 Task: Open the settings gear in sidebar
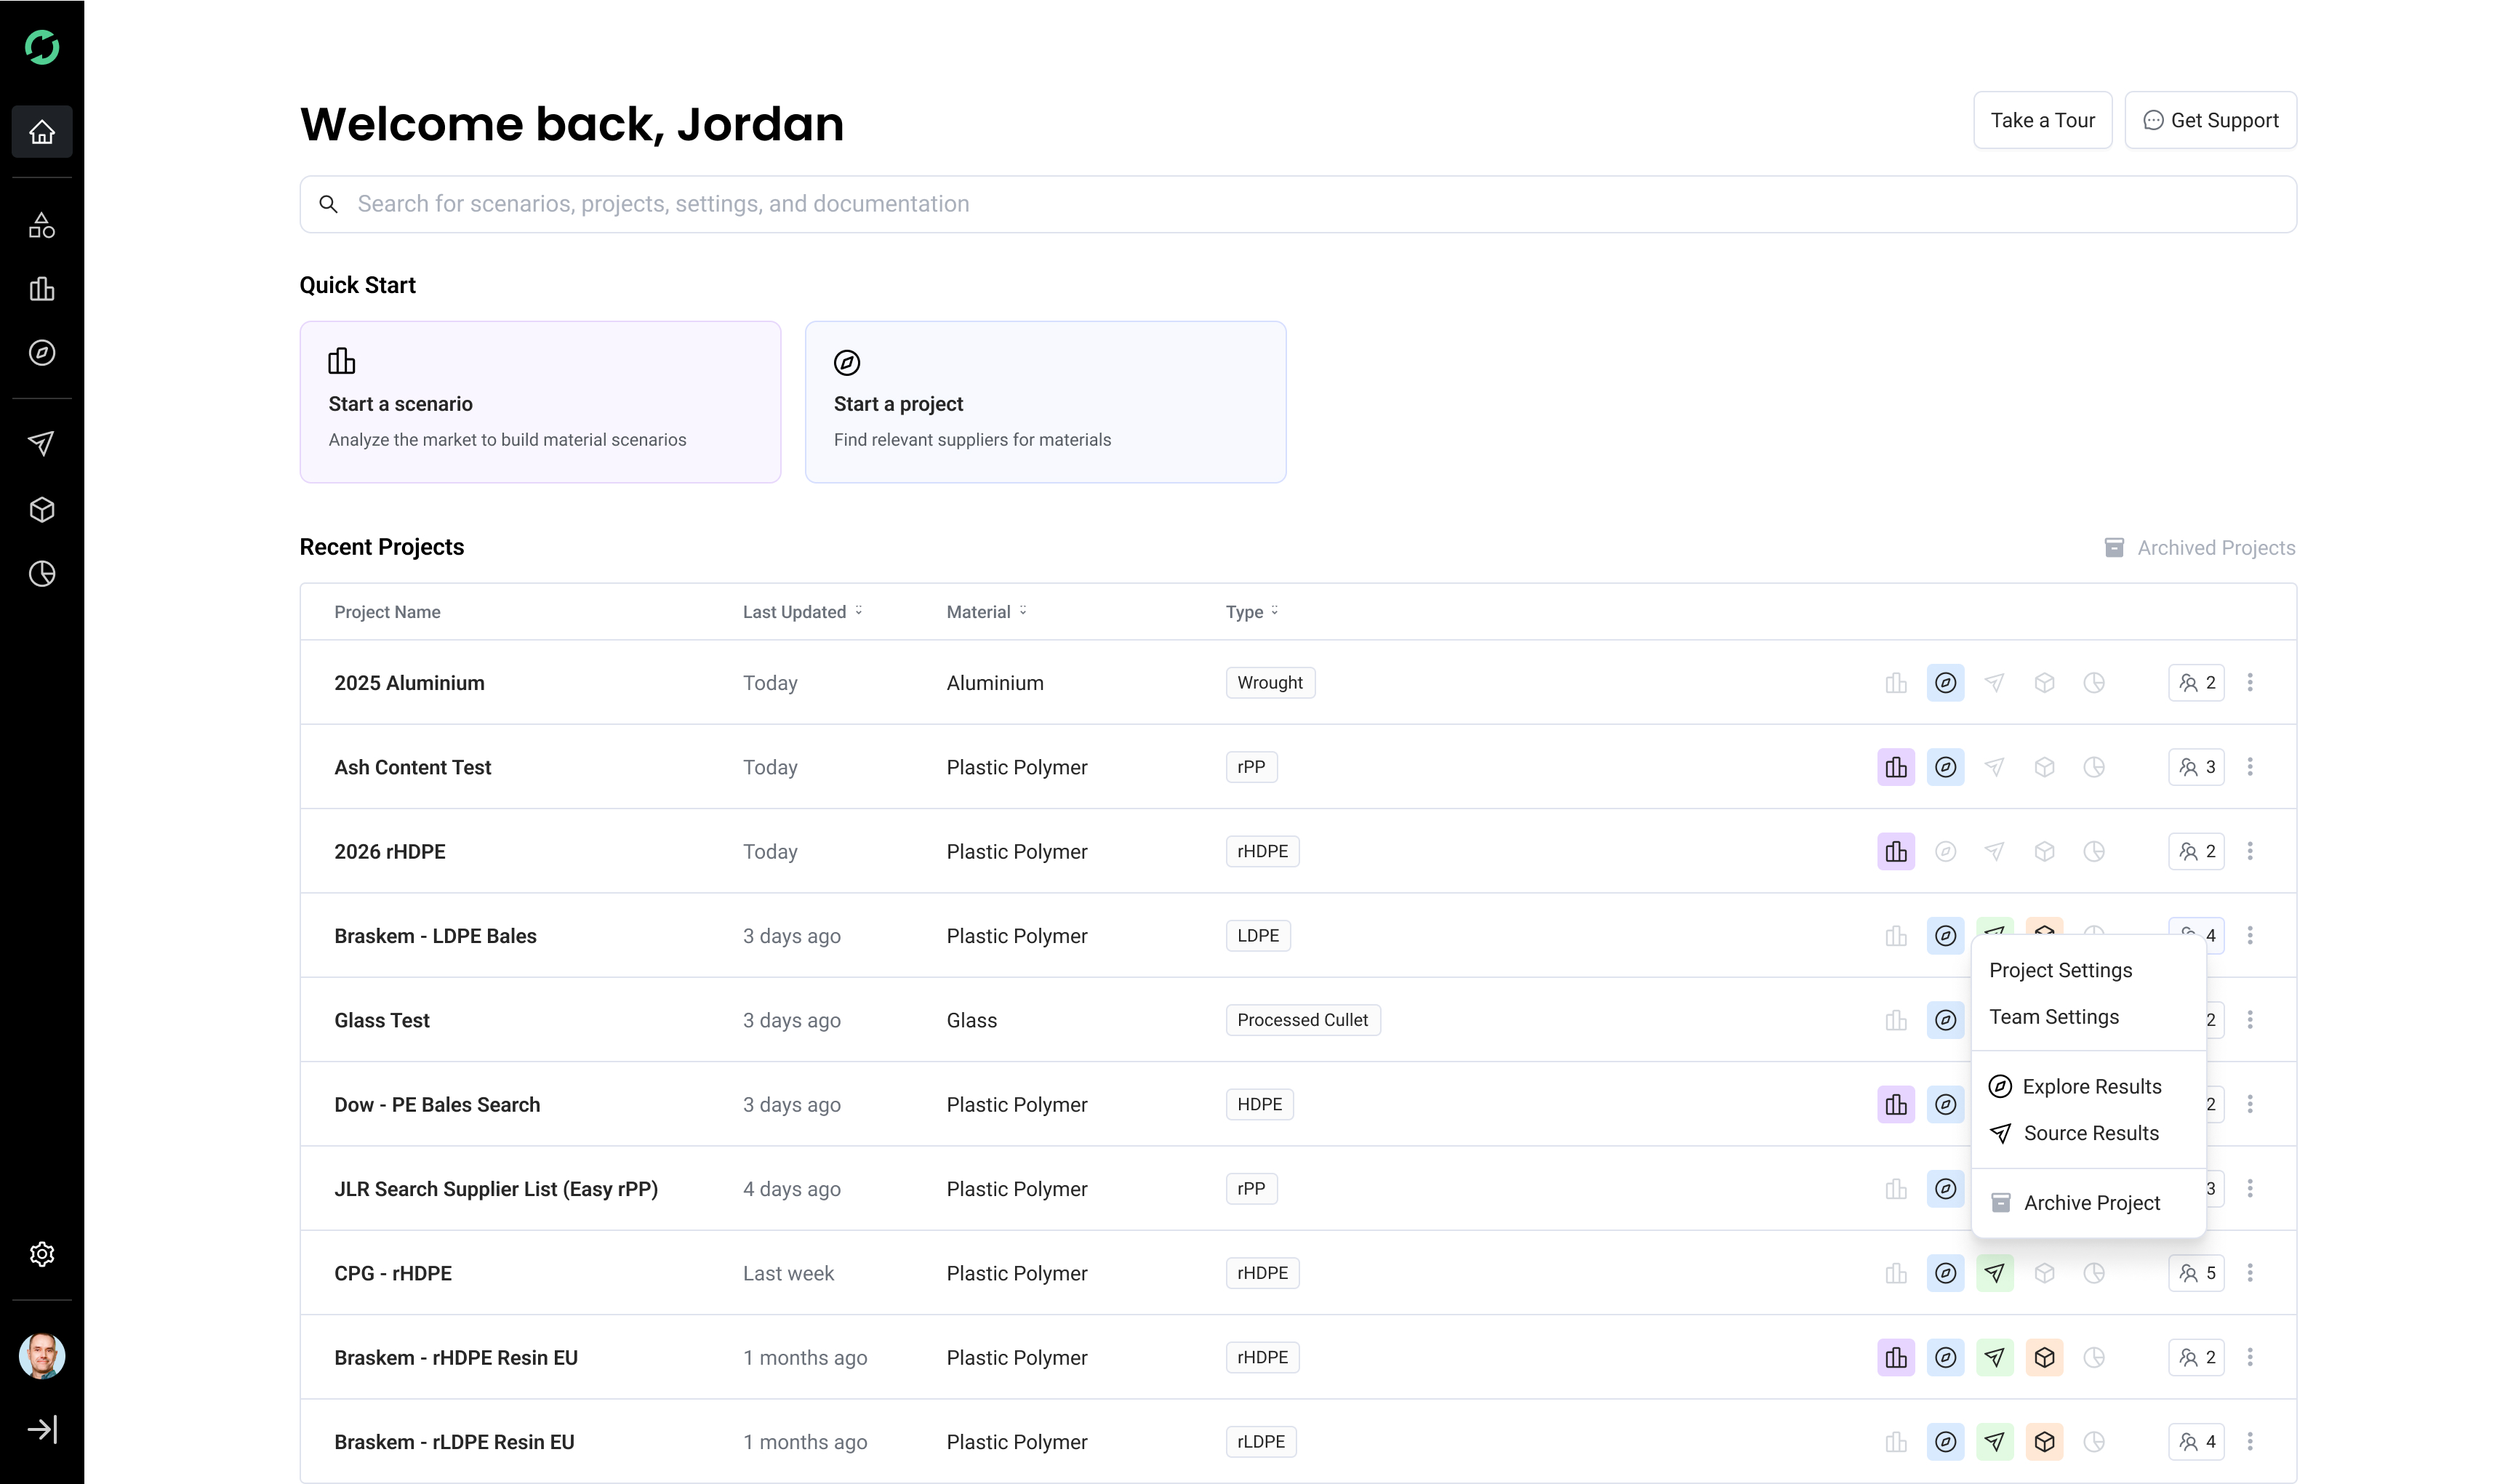coord(42,1254)
